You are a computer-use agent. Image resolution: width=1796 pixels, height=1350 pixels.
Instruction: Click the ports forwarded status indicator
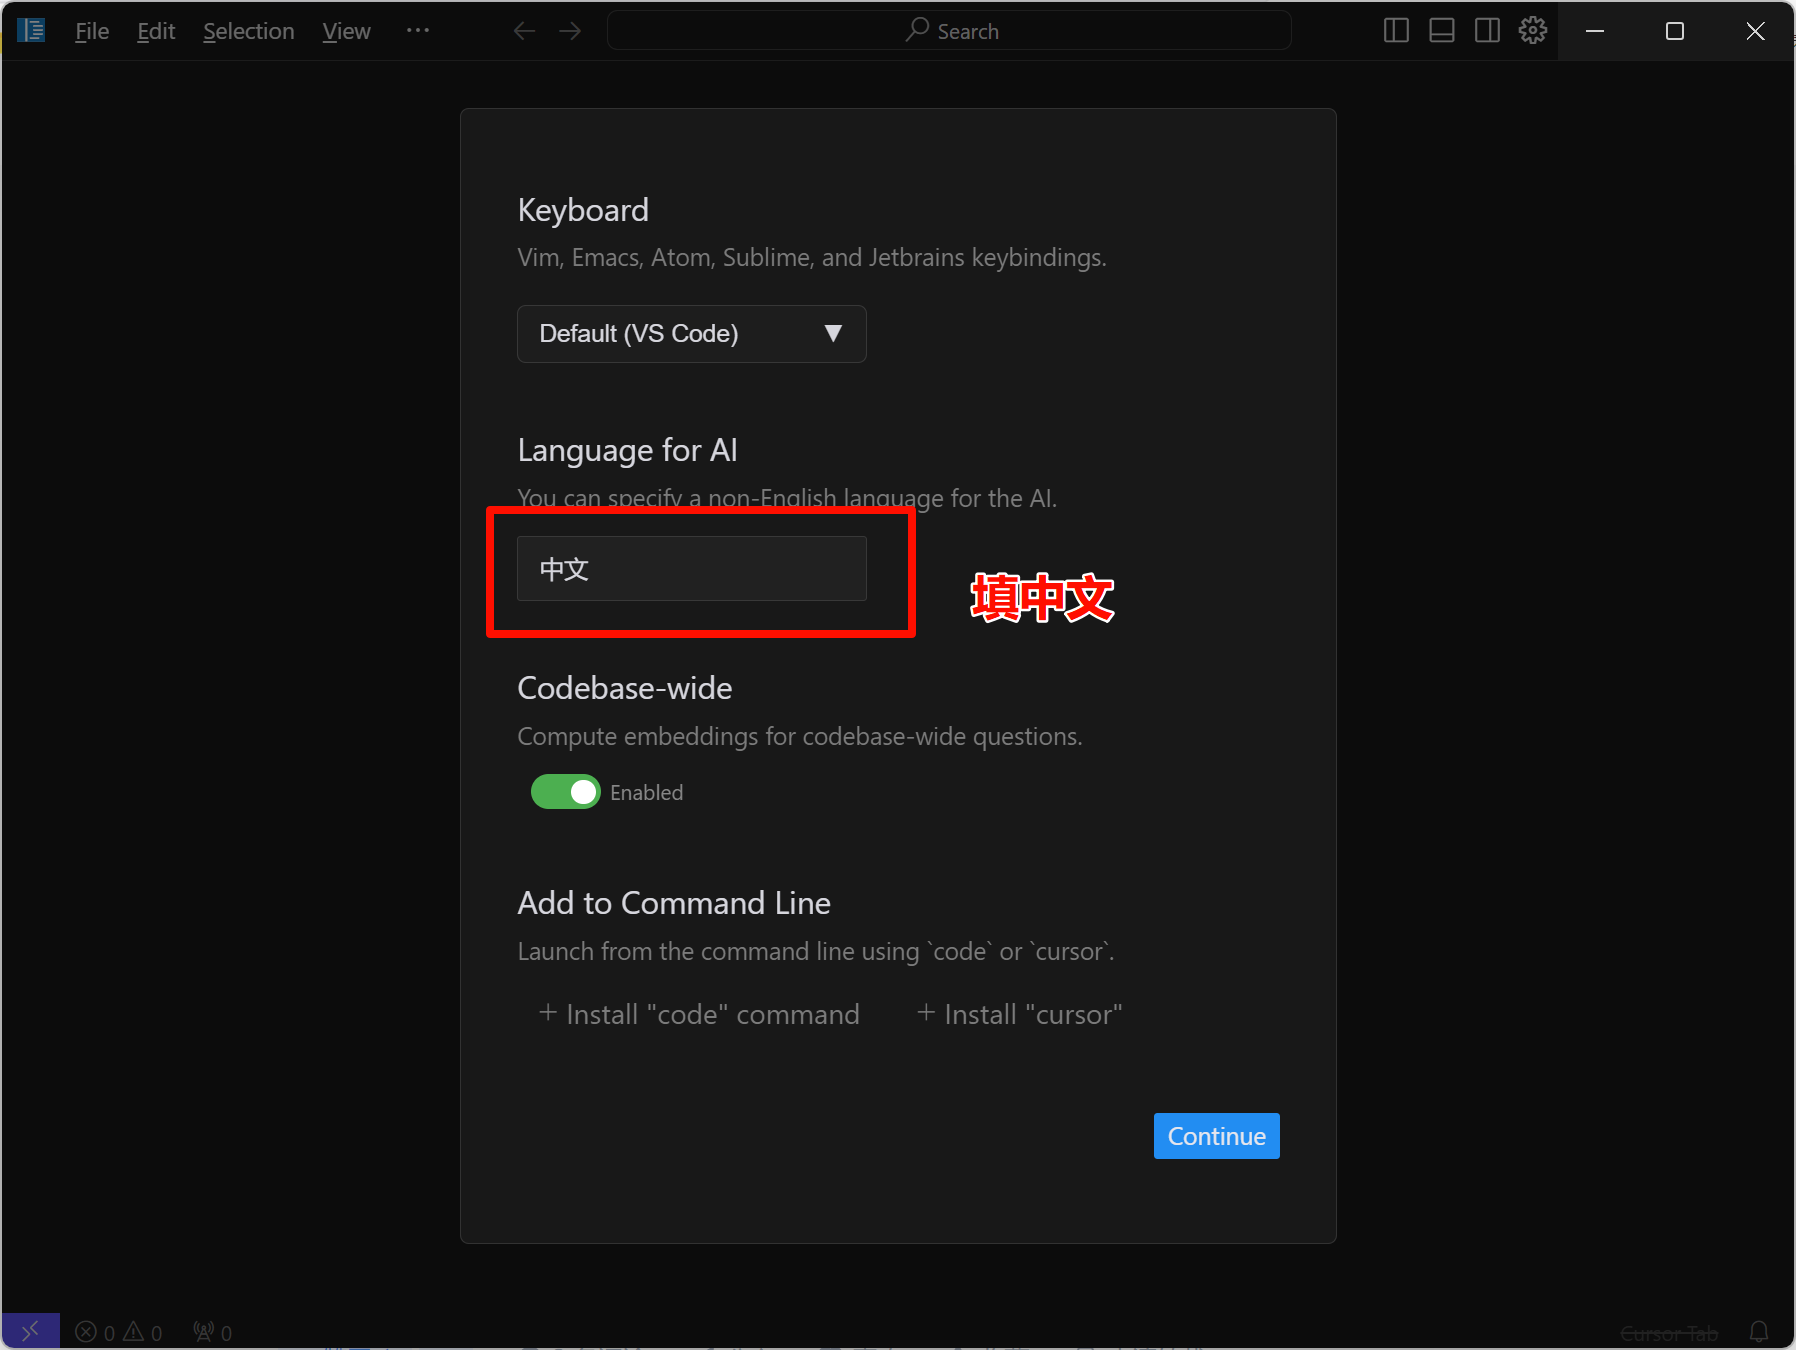pos(212,1332)
